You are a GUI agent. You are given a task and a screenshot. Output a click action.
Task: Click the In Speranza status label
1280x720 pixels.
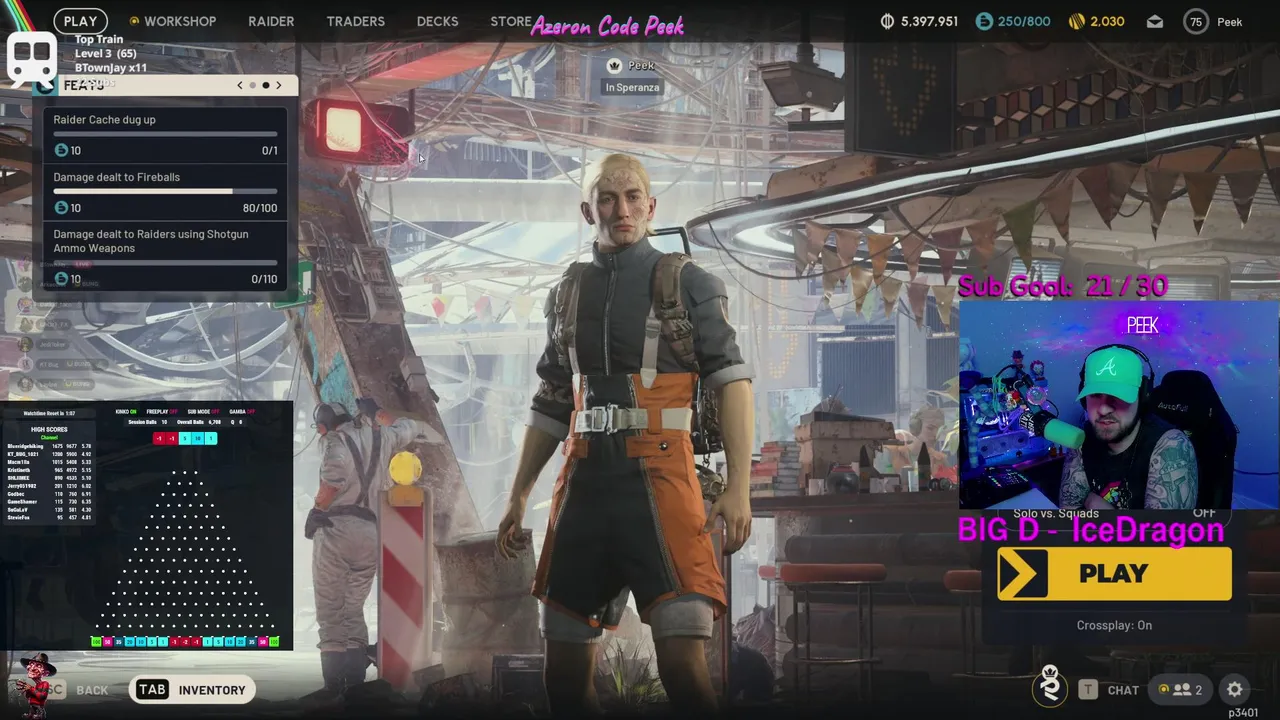[632, 87]
